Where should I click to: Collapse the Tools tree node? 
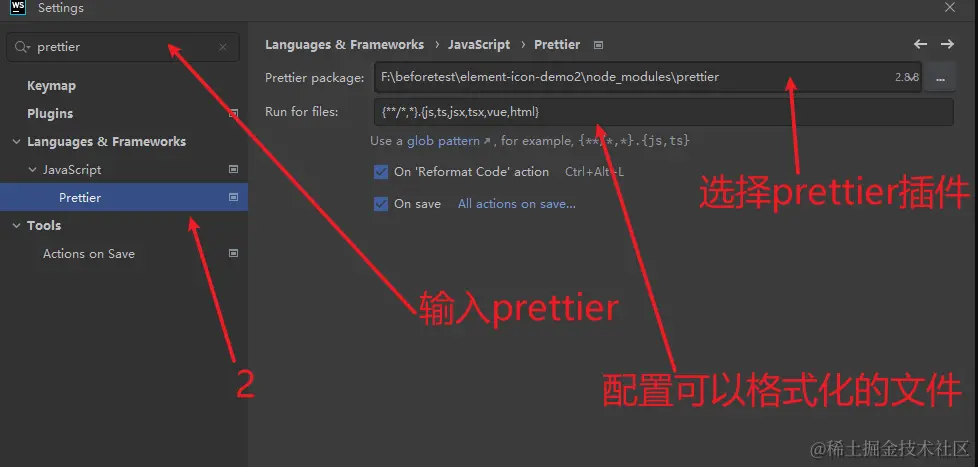point(16,226)
